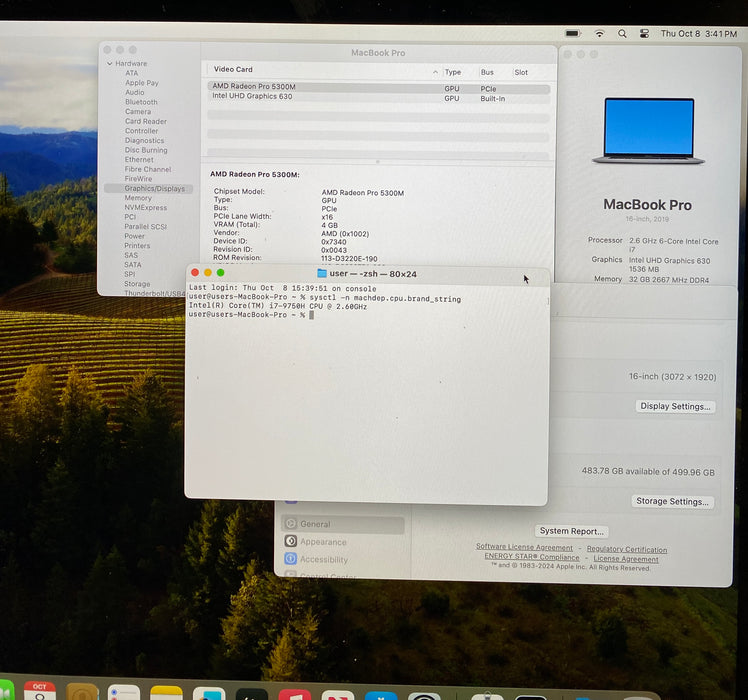Select Appearance in System Settings sidebar
Viewport: 748px width, 700px height.
[343, 542]
